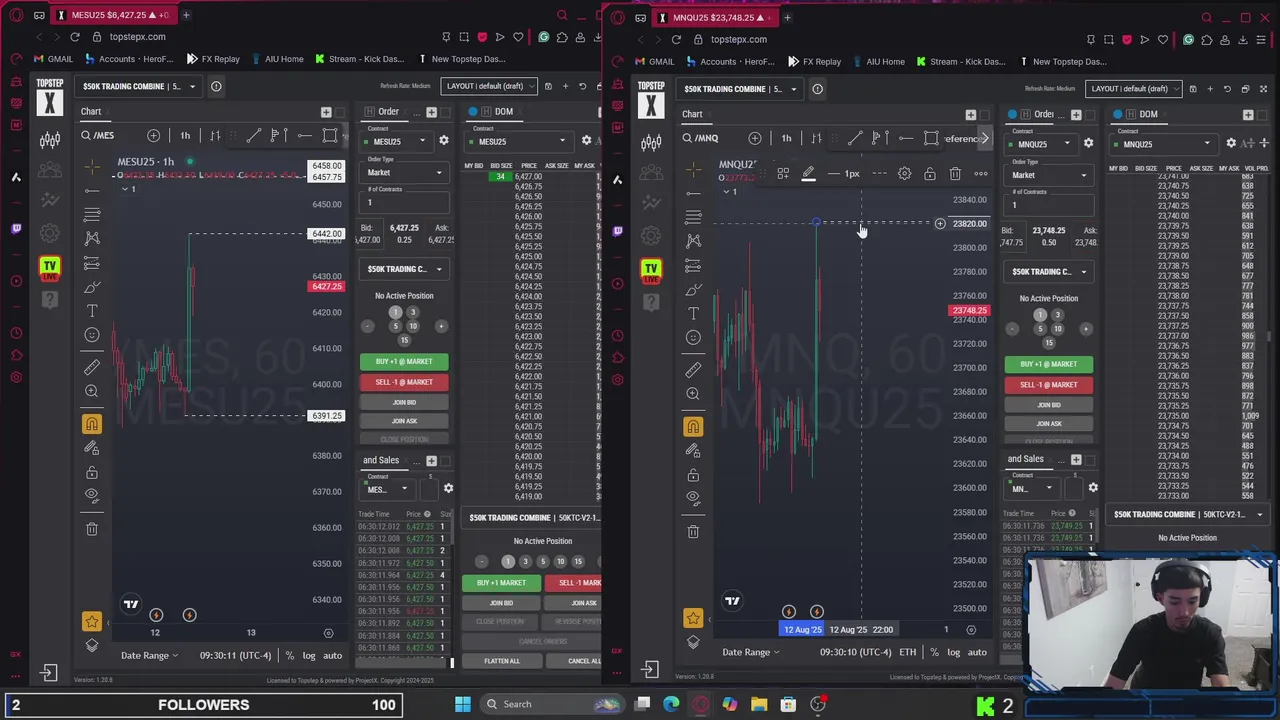Choose the XABCD pattern tool in MES chart

click(x=92, y=238)
